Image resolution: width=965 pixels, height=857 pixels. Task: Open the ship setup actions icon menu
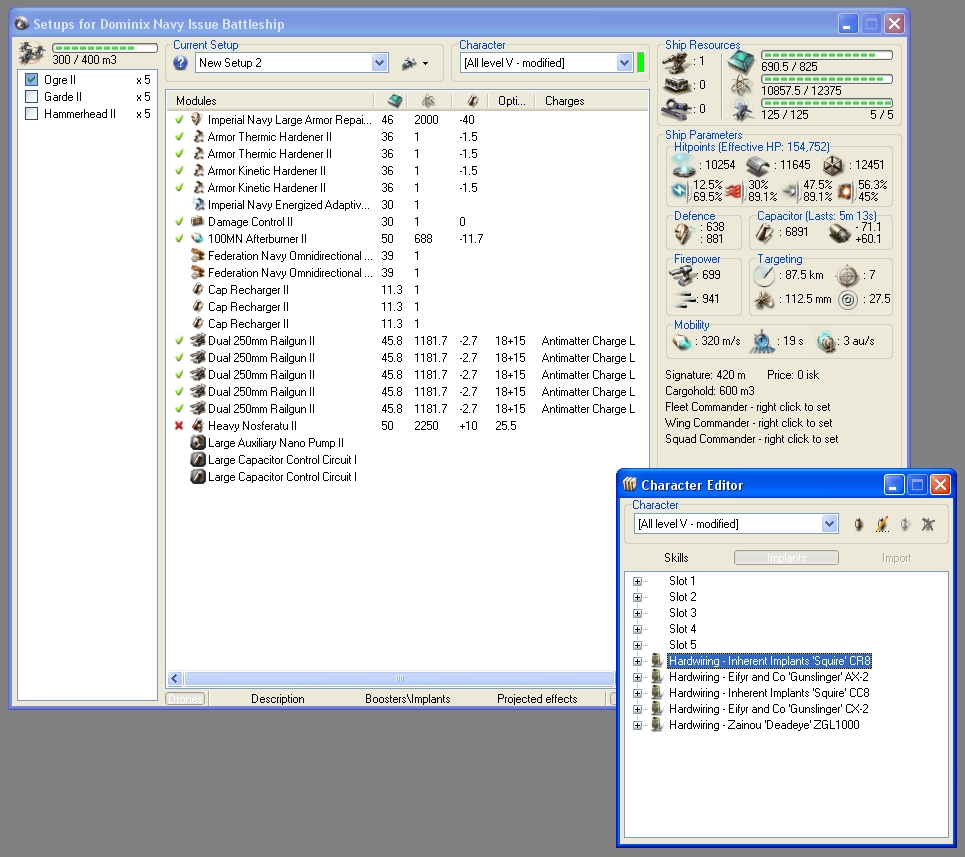pyautogui.click(x=414, y=63)
